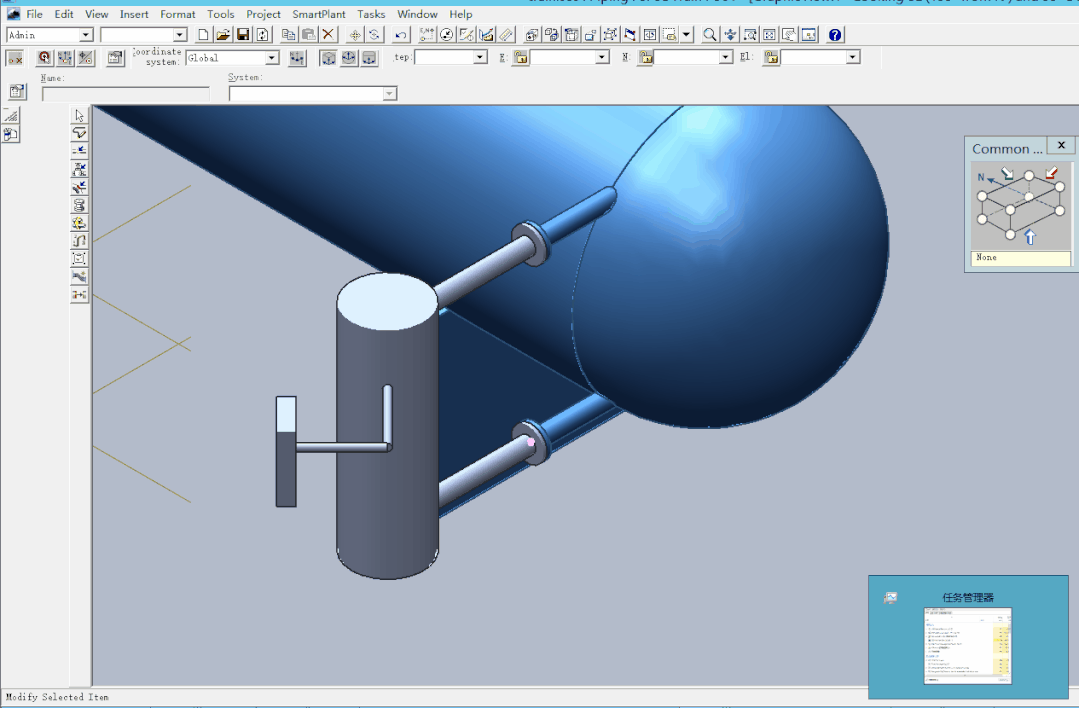Create a new document with the New icon
1079x708 pixels.
(x=203, y=34)
